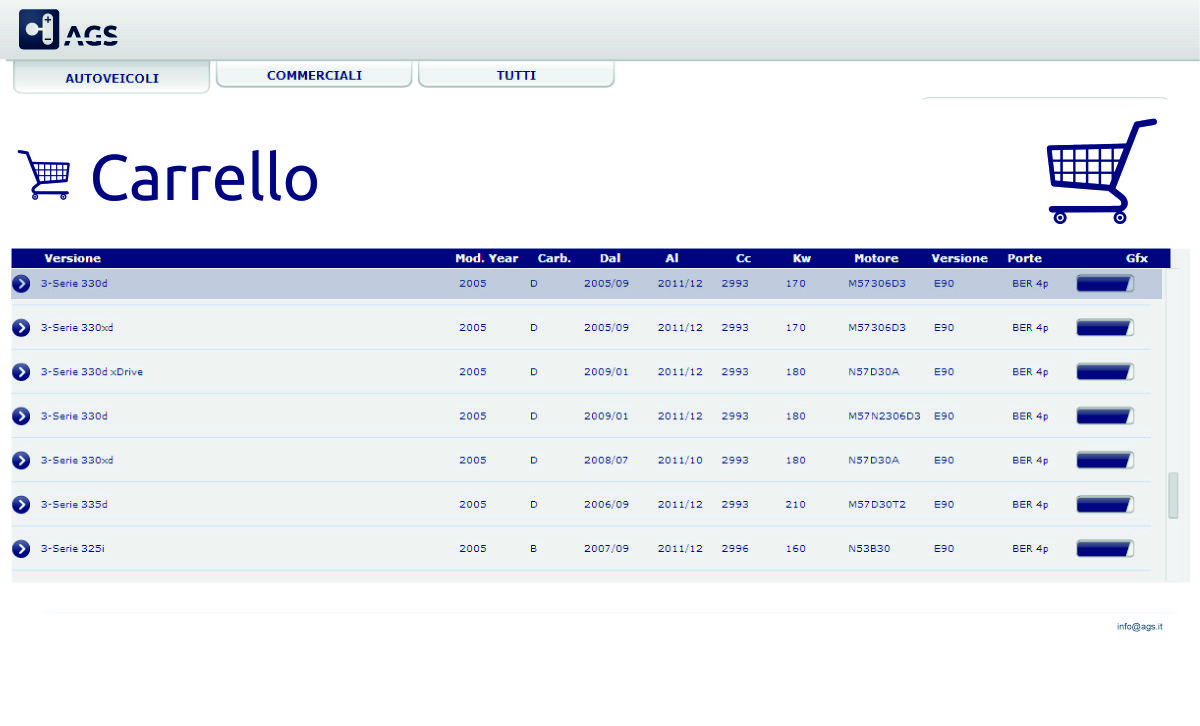Click the 2006/09 start date cell
The height and width of the screenshot is (726, 1200).
[606, 505]
